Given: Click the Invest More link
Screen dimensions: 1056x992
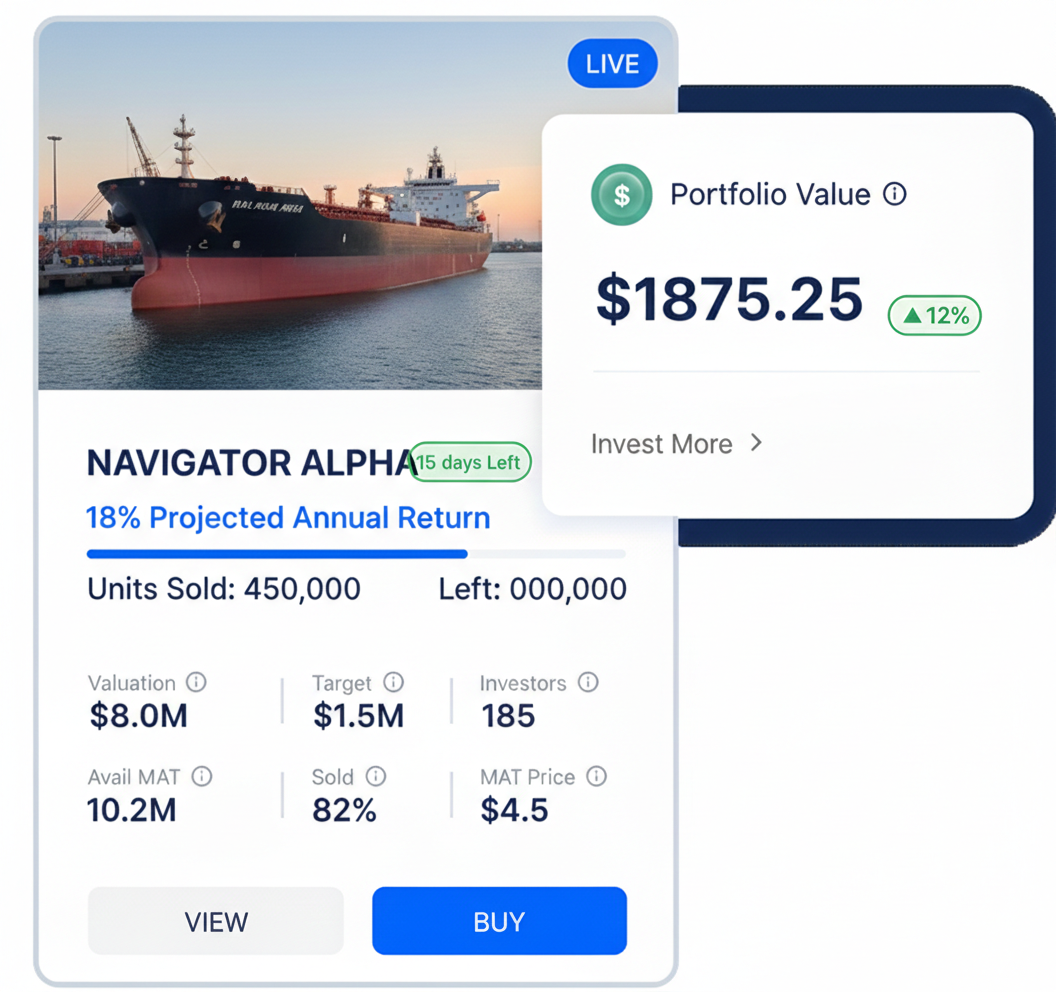Looking at the screenshot, I should point(662,443).
